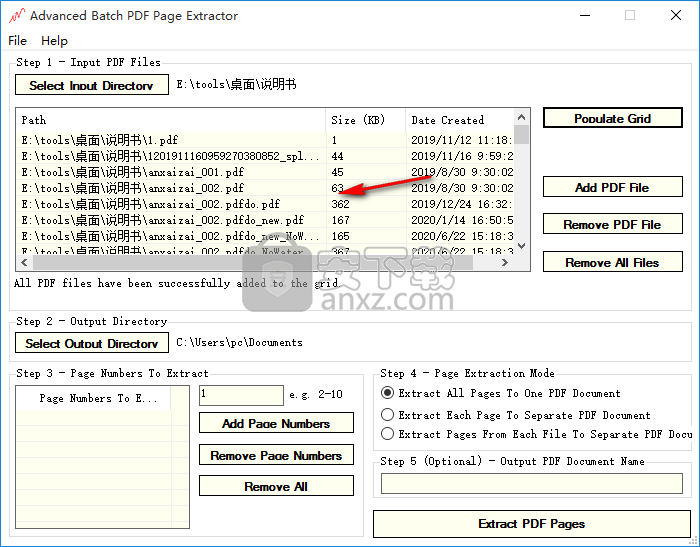Screen dimensions: 700x547
Task: Select row 120191116095927038052_spl...
Action: pos(265,156)
